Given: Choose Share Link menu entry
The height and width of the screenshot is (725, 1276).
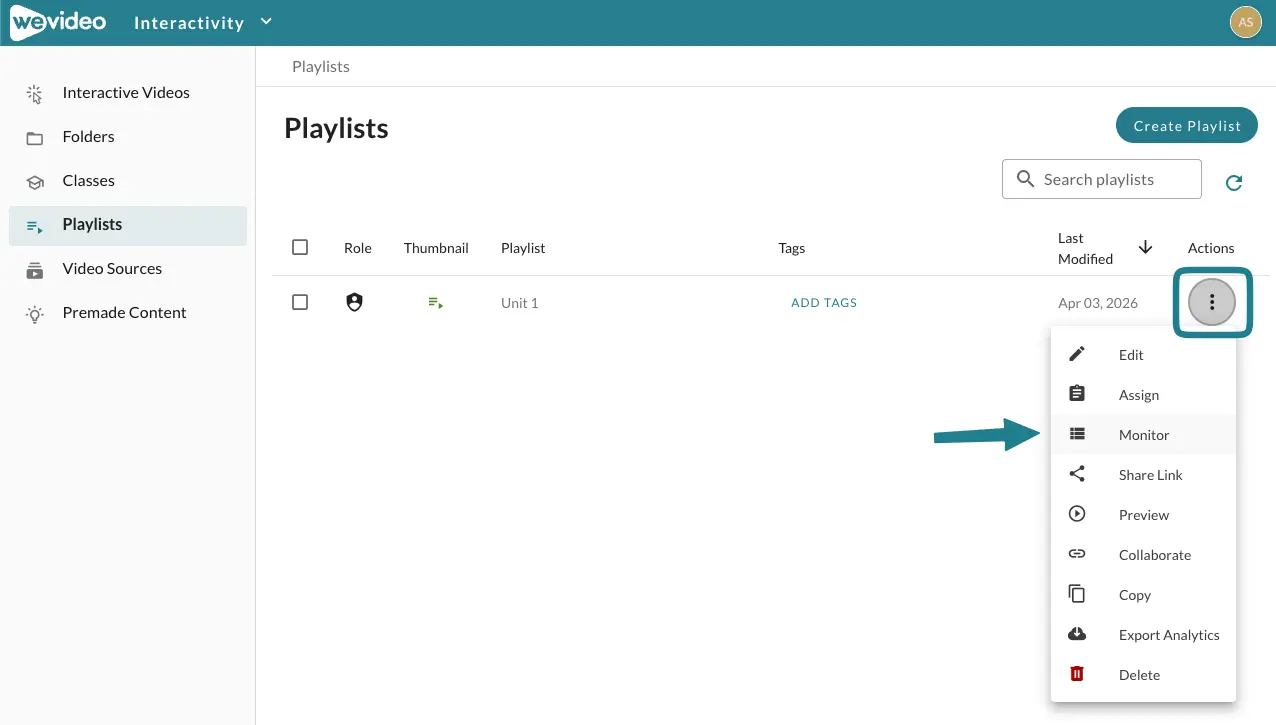Looking at the screenshot, I should point(1143,475).
